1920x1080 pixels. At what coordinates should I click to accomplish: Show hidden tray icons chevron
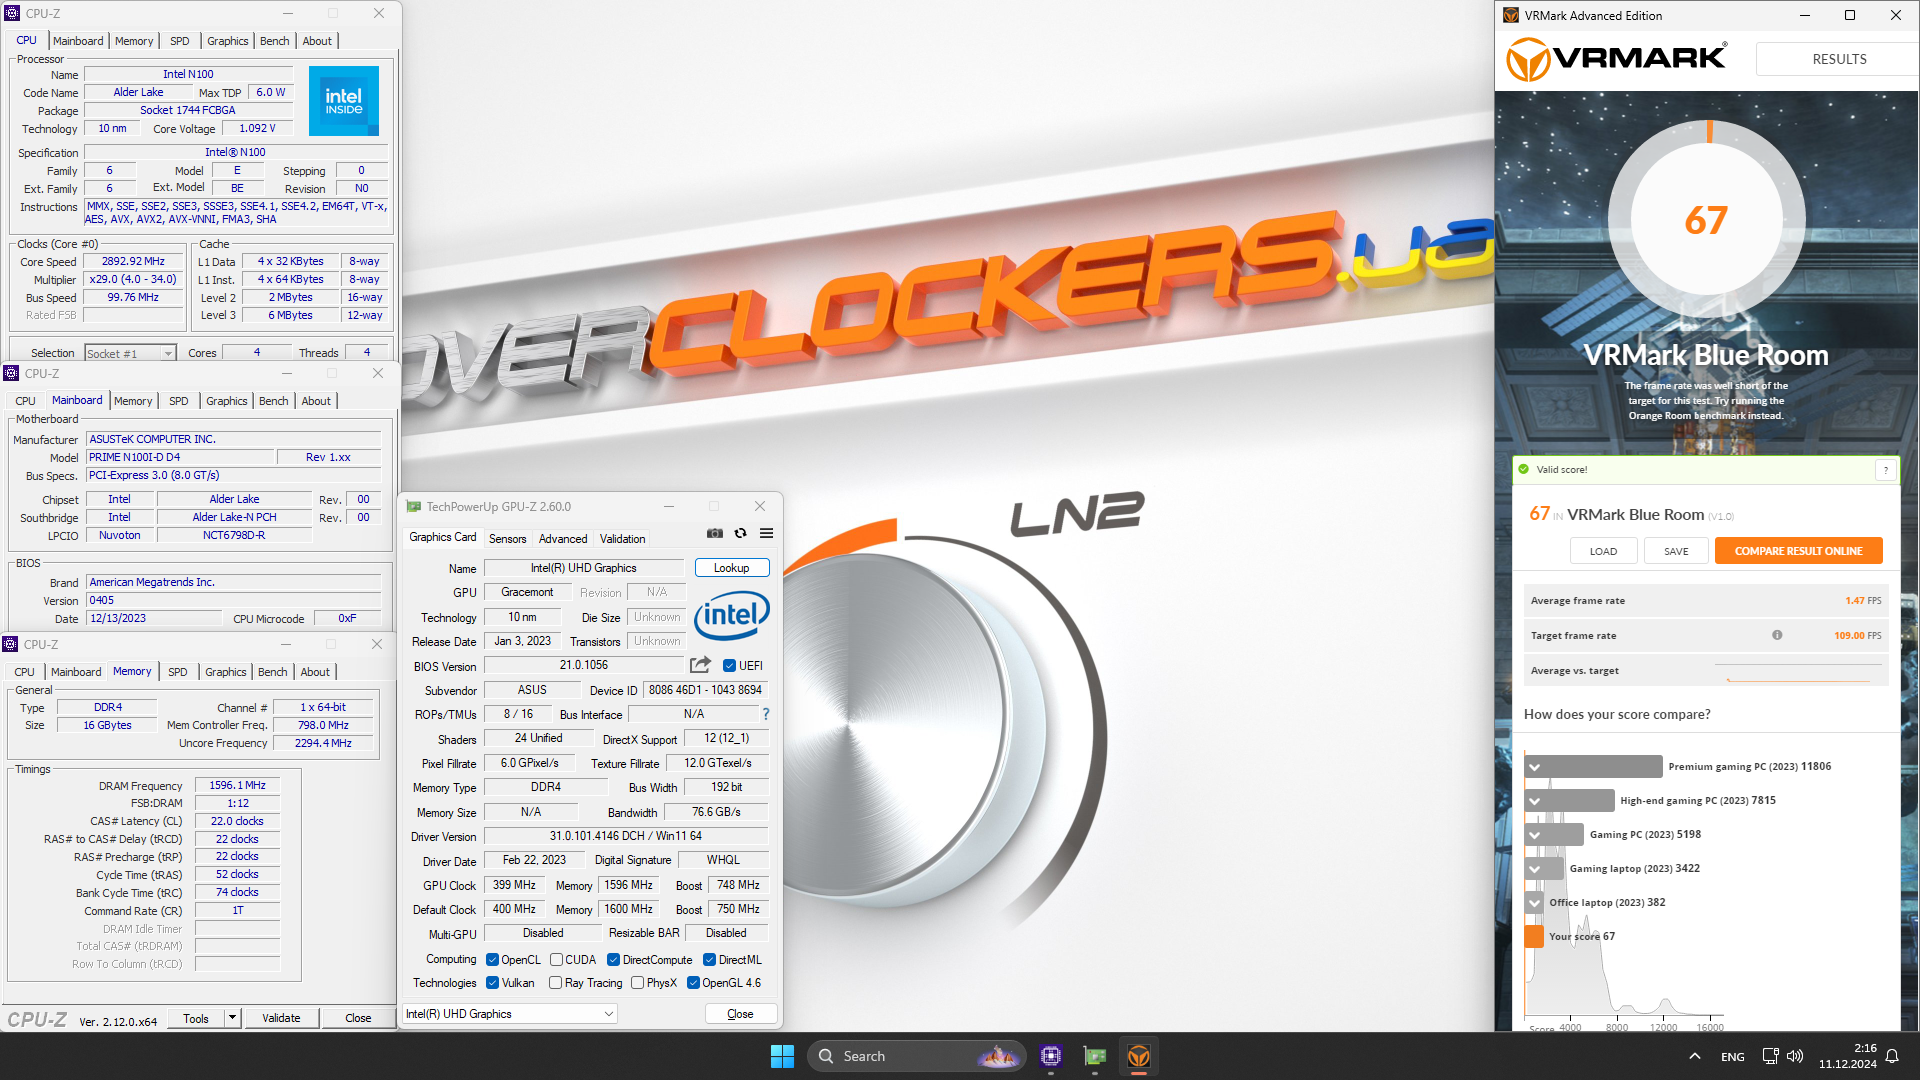point(1694,1056)
